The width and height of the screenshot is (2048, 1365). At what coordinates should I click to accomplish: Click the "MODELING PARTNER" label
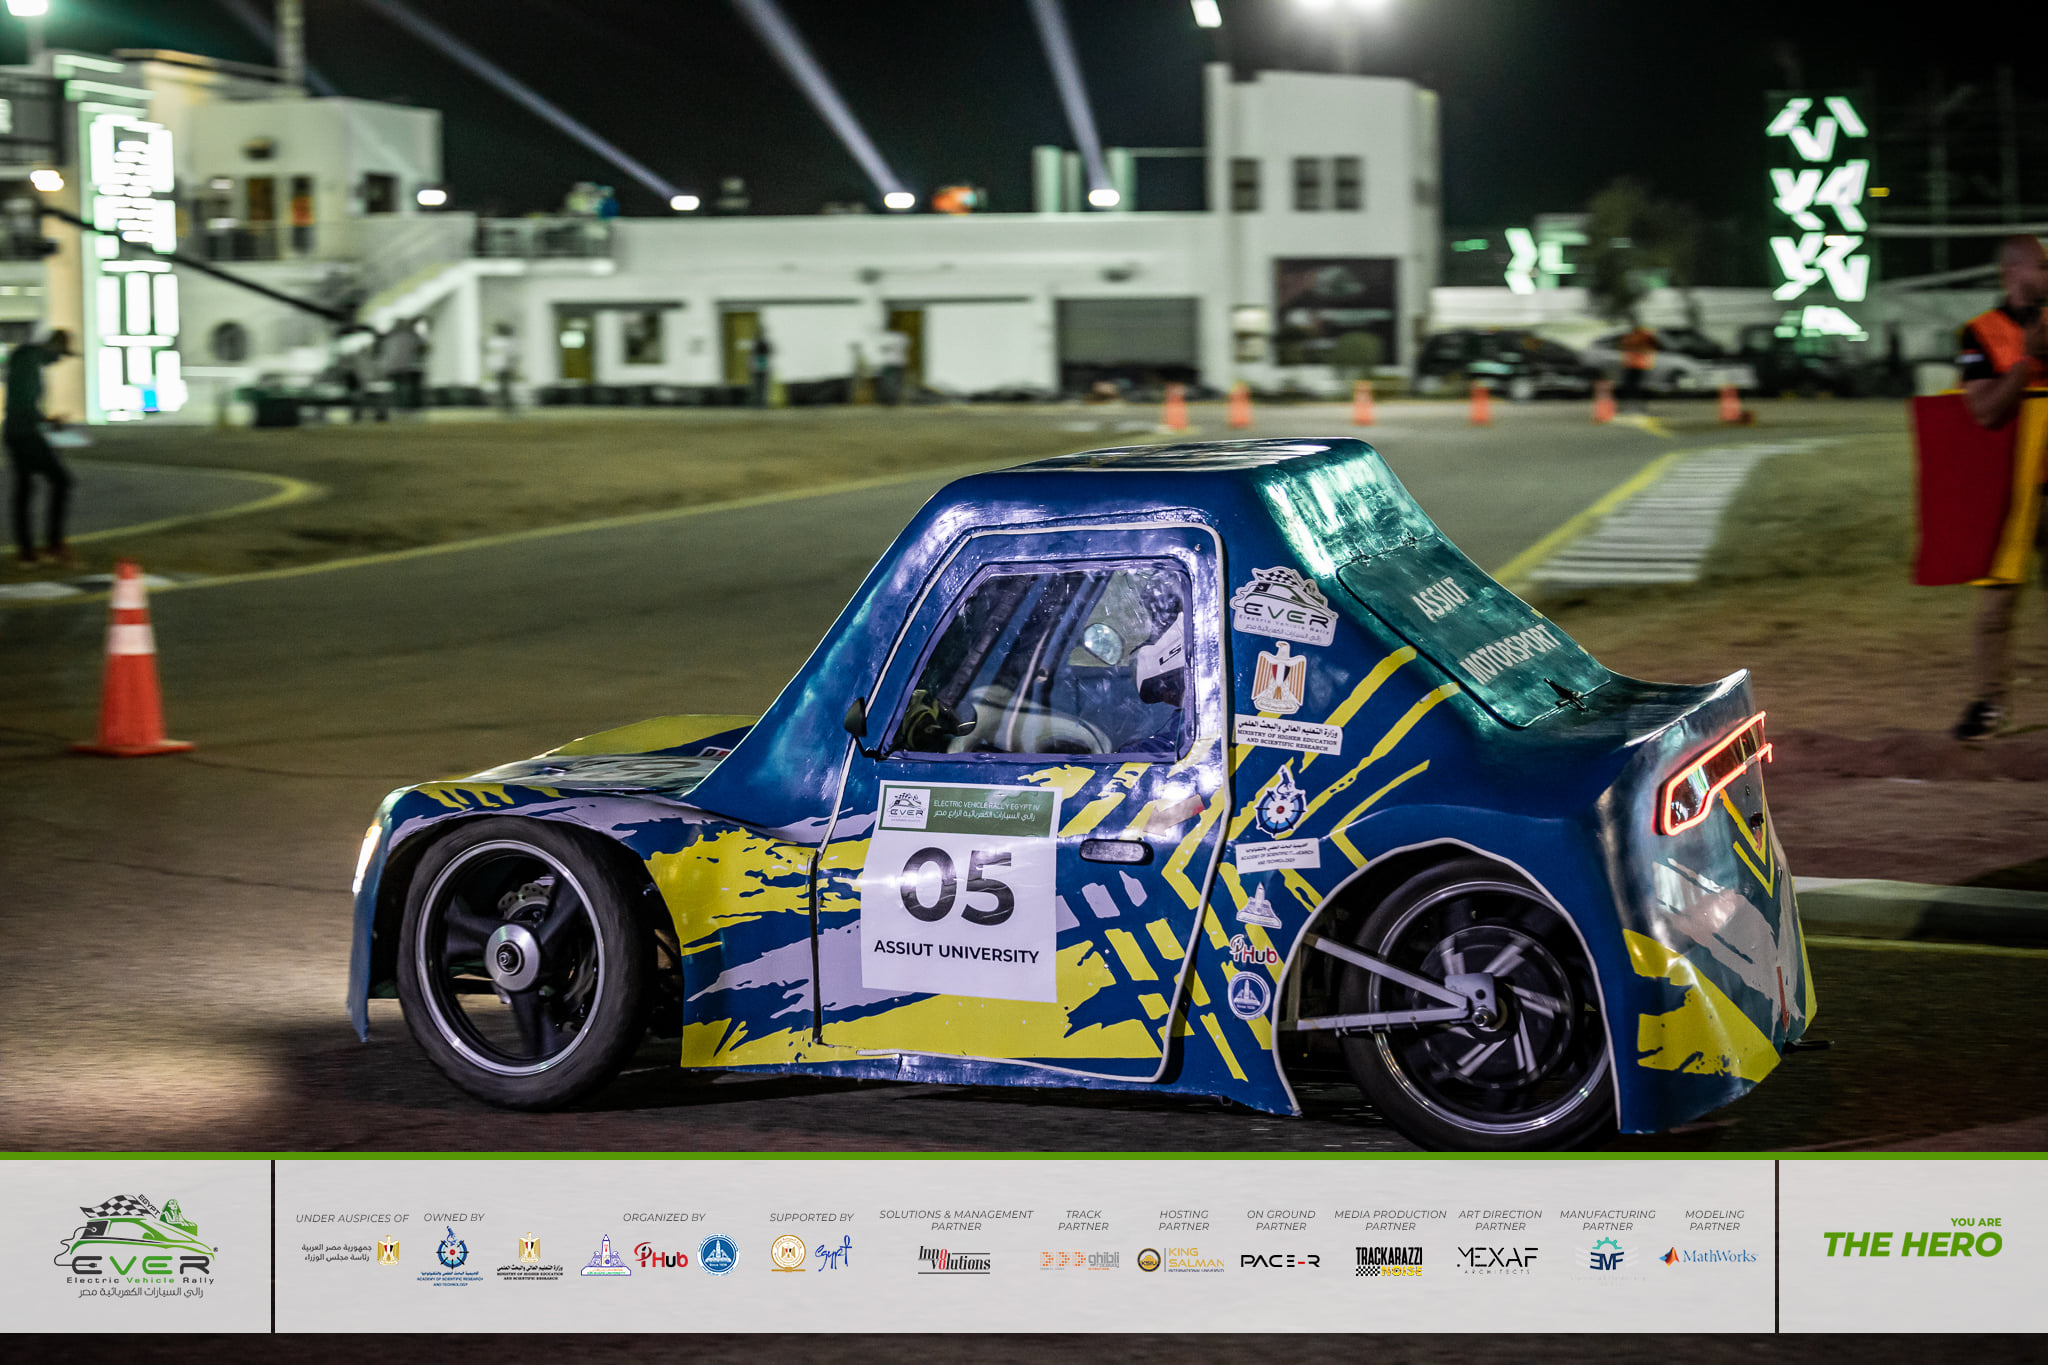click(1714, 1220)
